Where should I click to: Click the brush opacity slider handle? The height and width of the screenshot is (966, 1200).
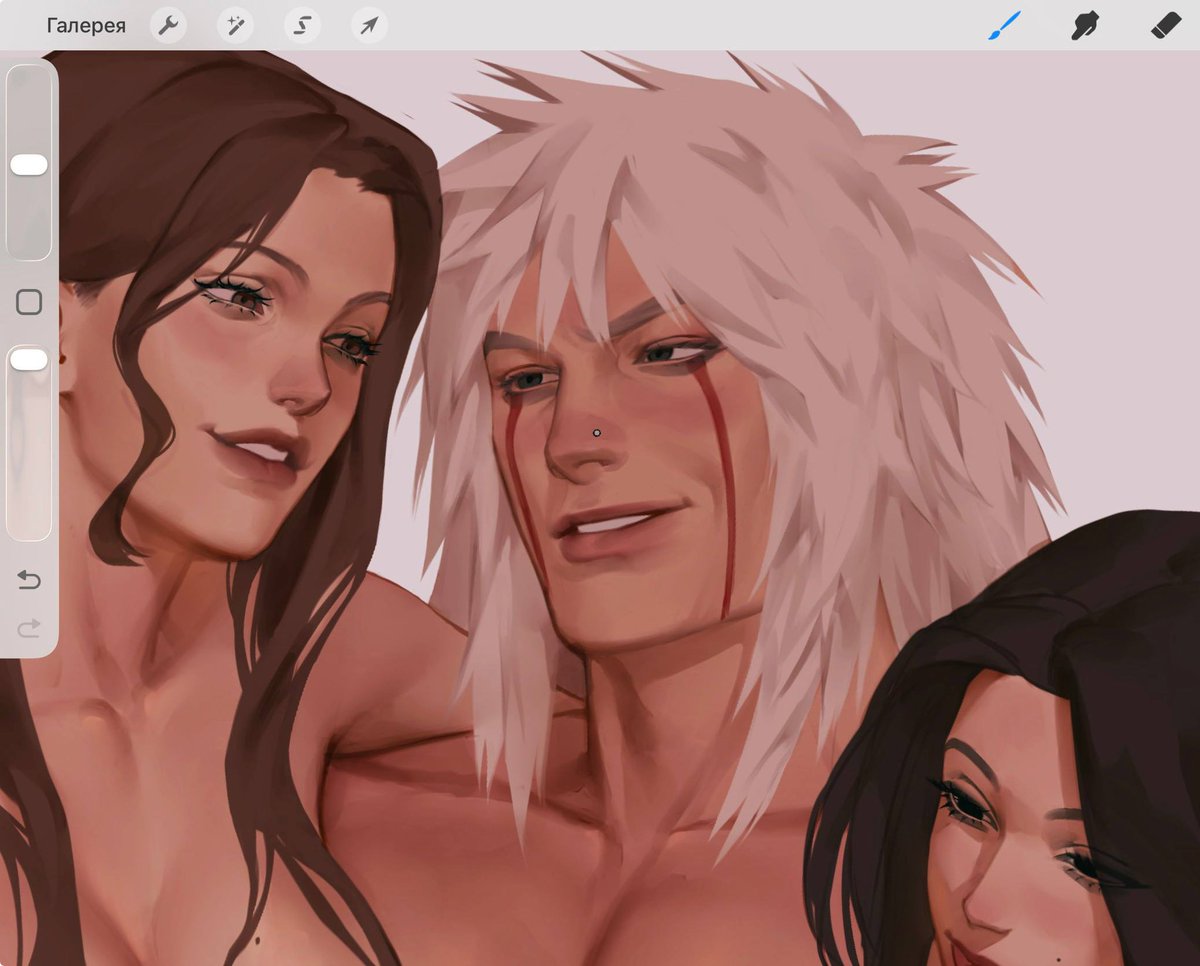point(29,359)
